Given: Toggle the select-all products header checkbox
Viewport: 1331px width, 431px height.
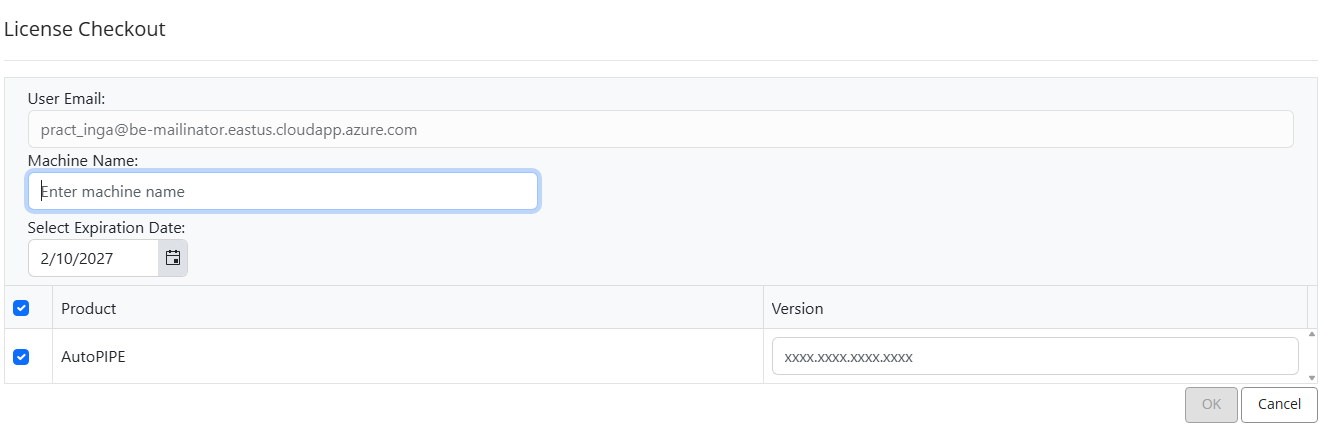Looking at the screenshot, I should [x=21, y=308].
